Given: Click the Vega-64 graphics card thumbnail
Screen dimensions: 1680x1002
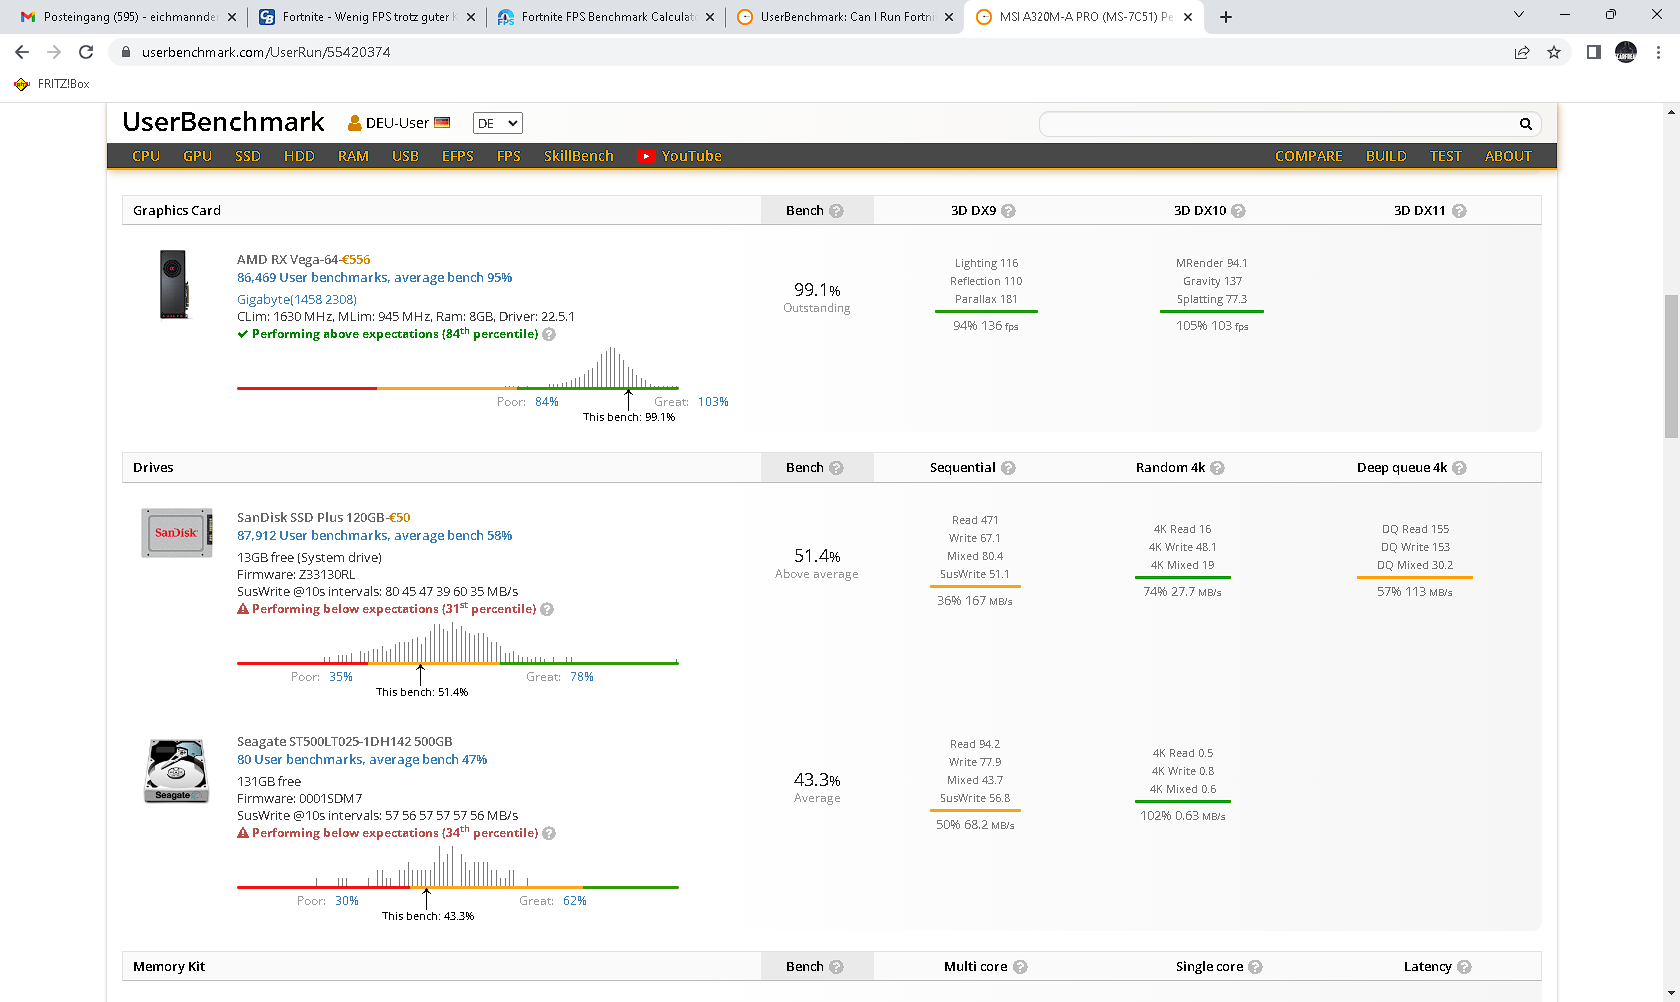Looking at the screenshot, I should [175, 284].
